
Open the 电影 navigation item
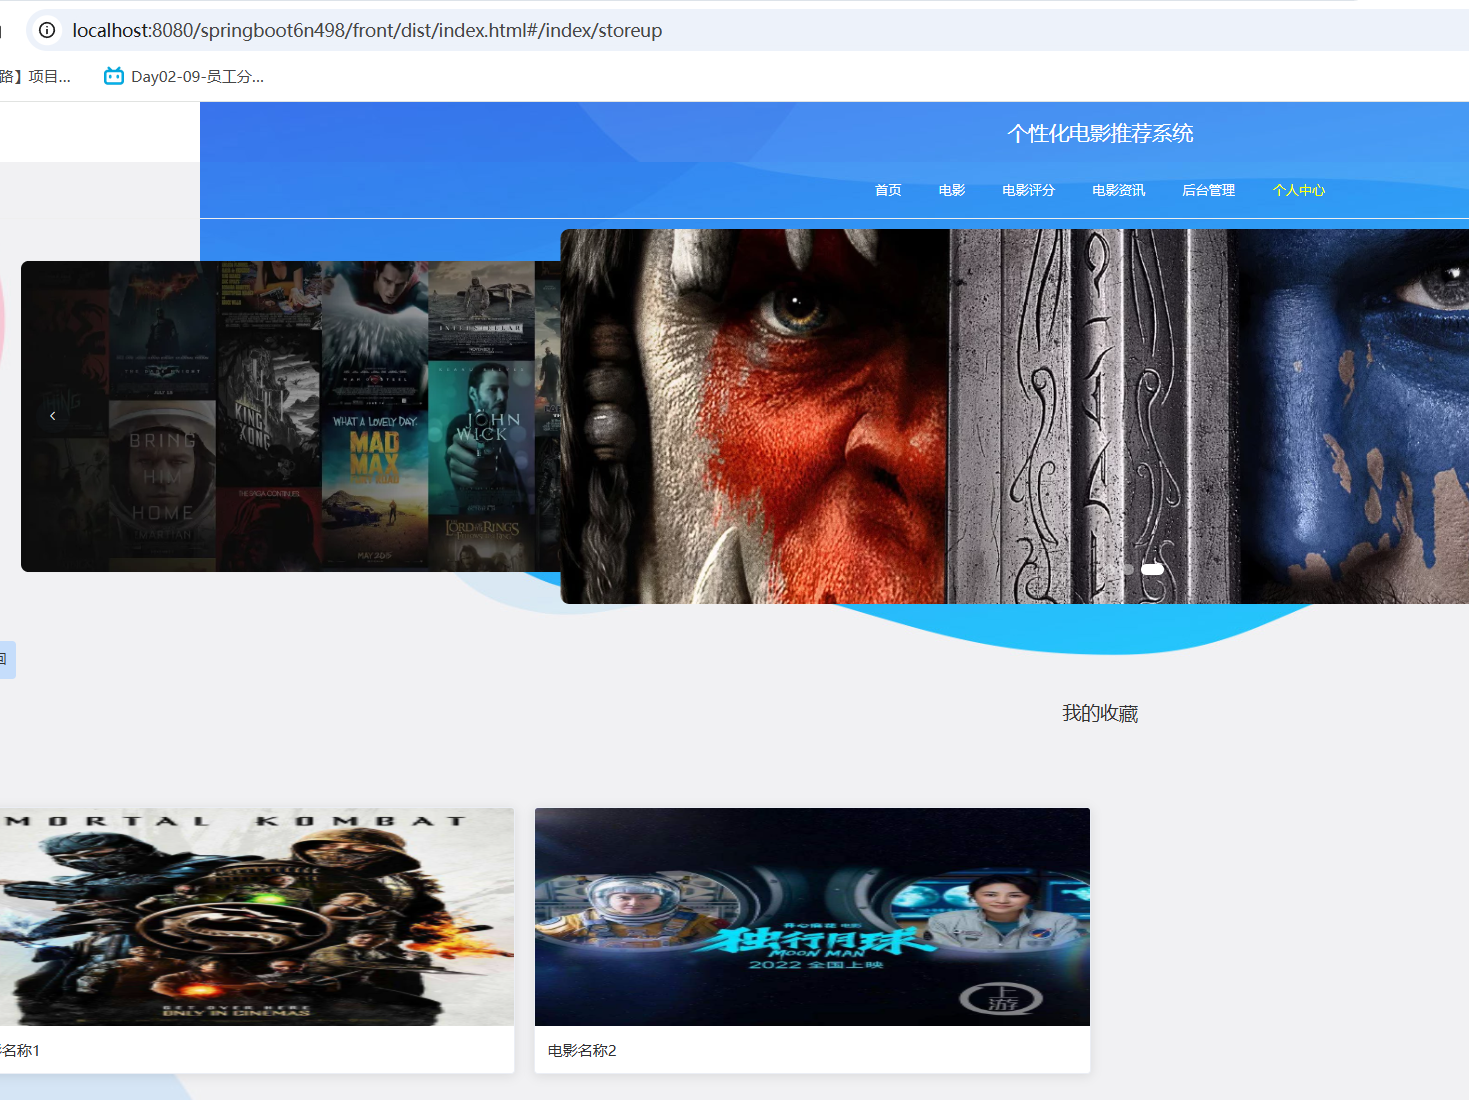(952, 190)
